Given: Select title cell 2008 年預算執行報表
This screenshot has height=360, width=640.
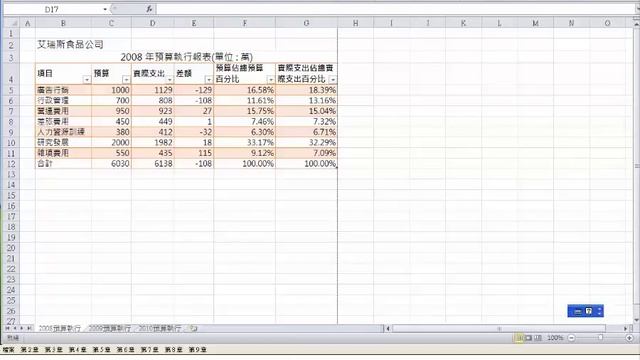Looking at the screenshot, I should point(187,57).
